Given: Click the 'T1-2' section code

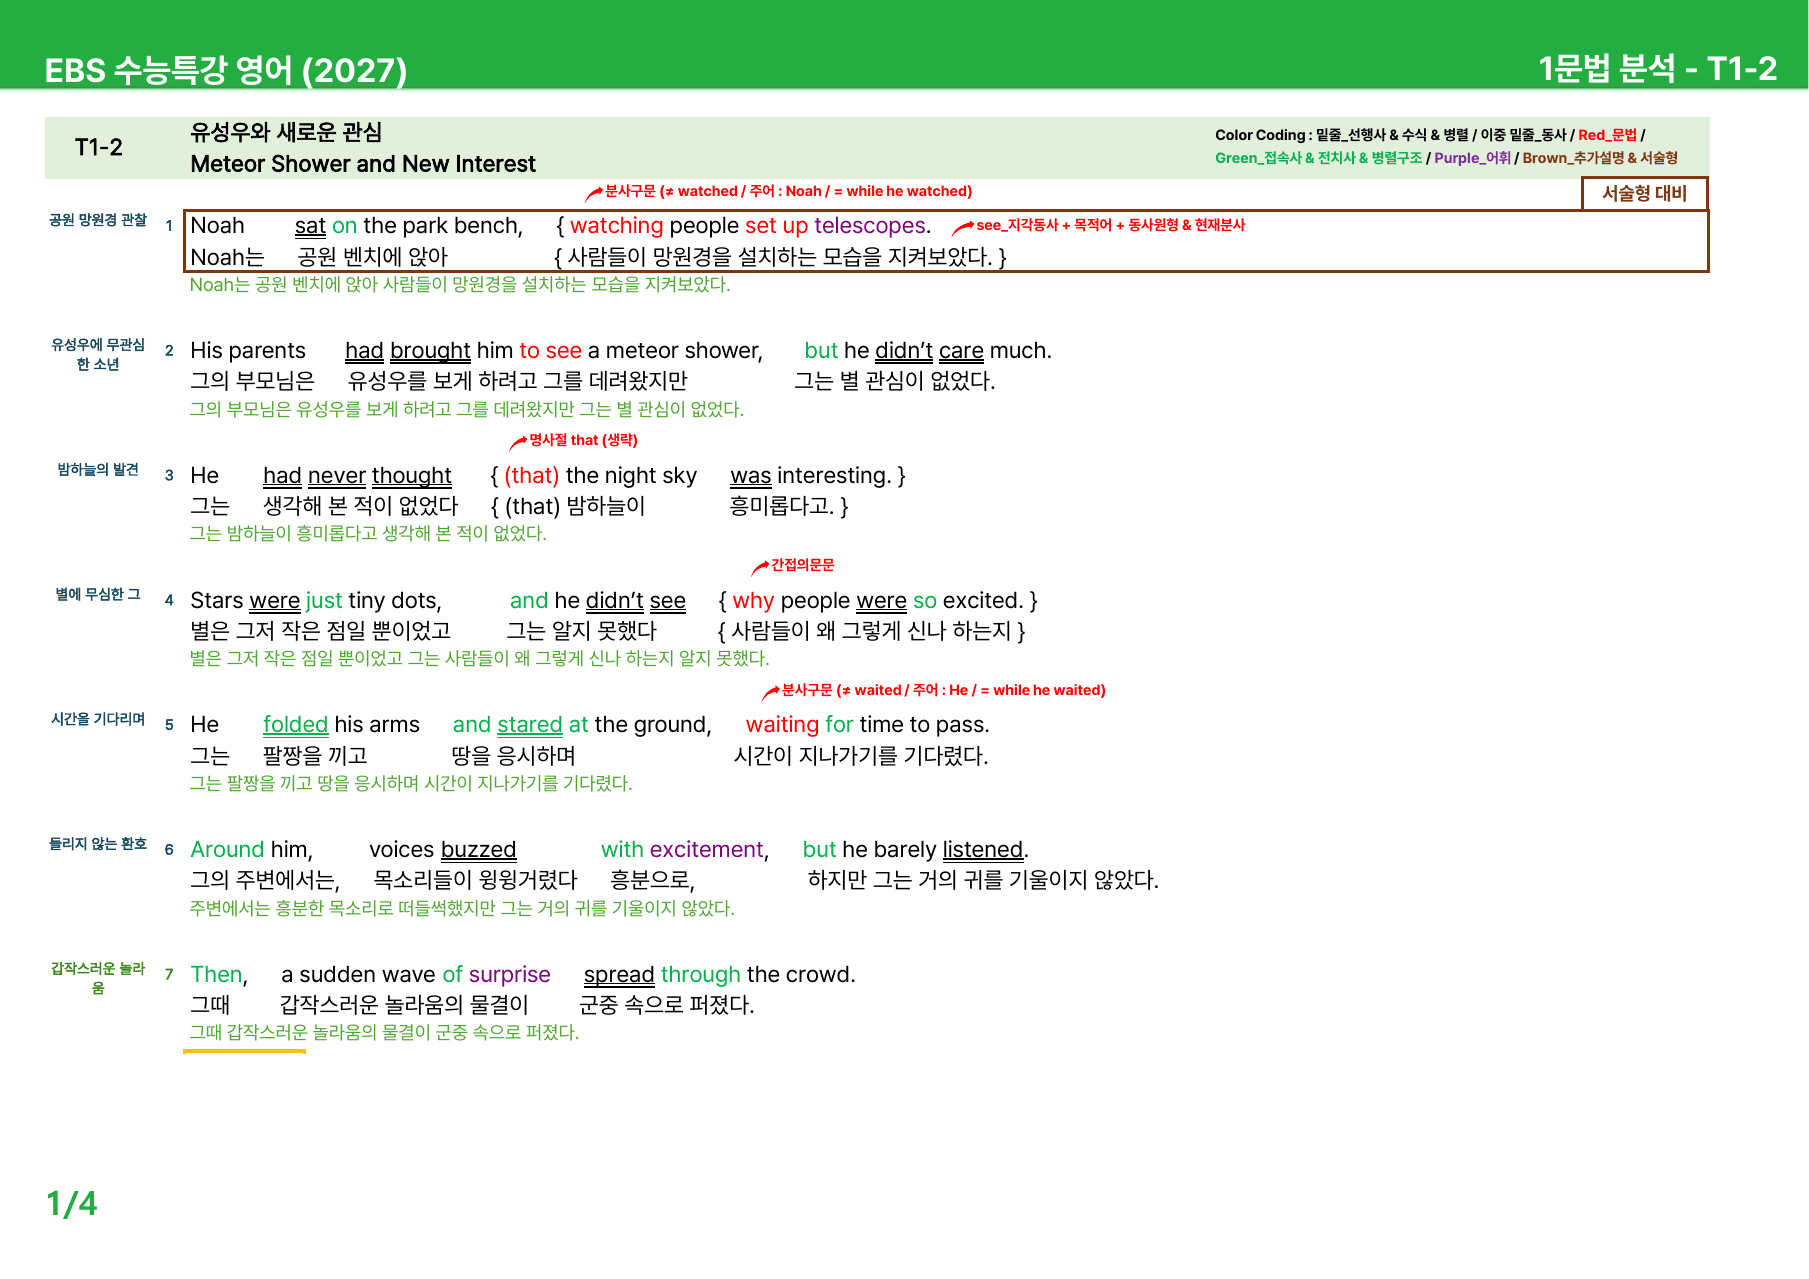Looking at the screenshot, I should click(x=98, y=147).
